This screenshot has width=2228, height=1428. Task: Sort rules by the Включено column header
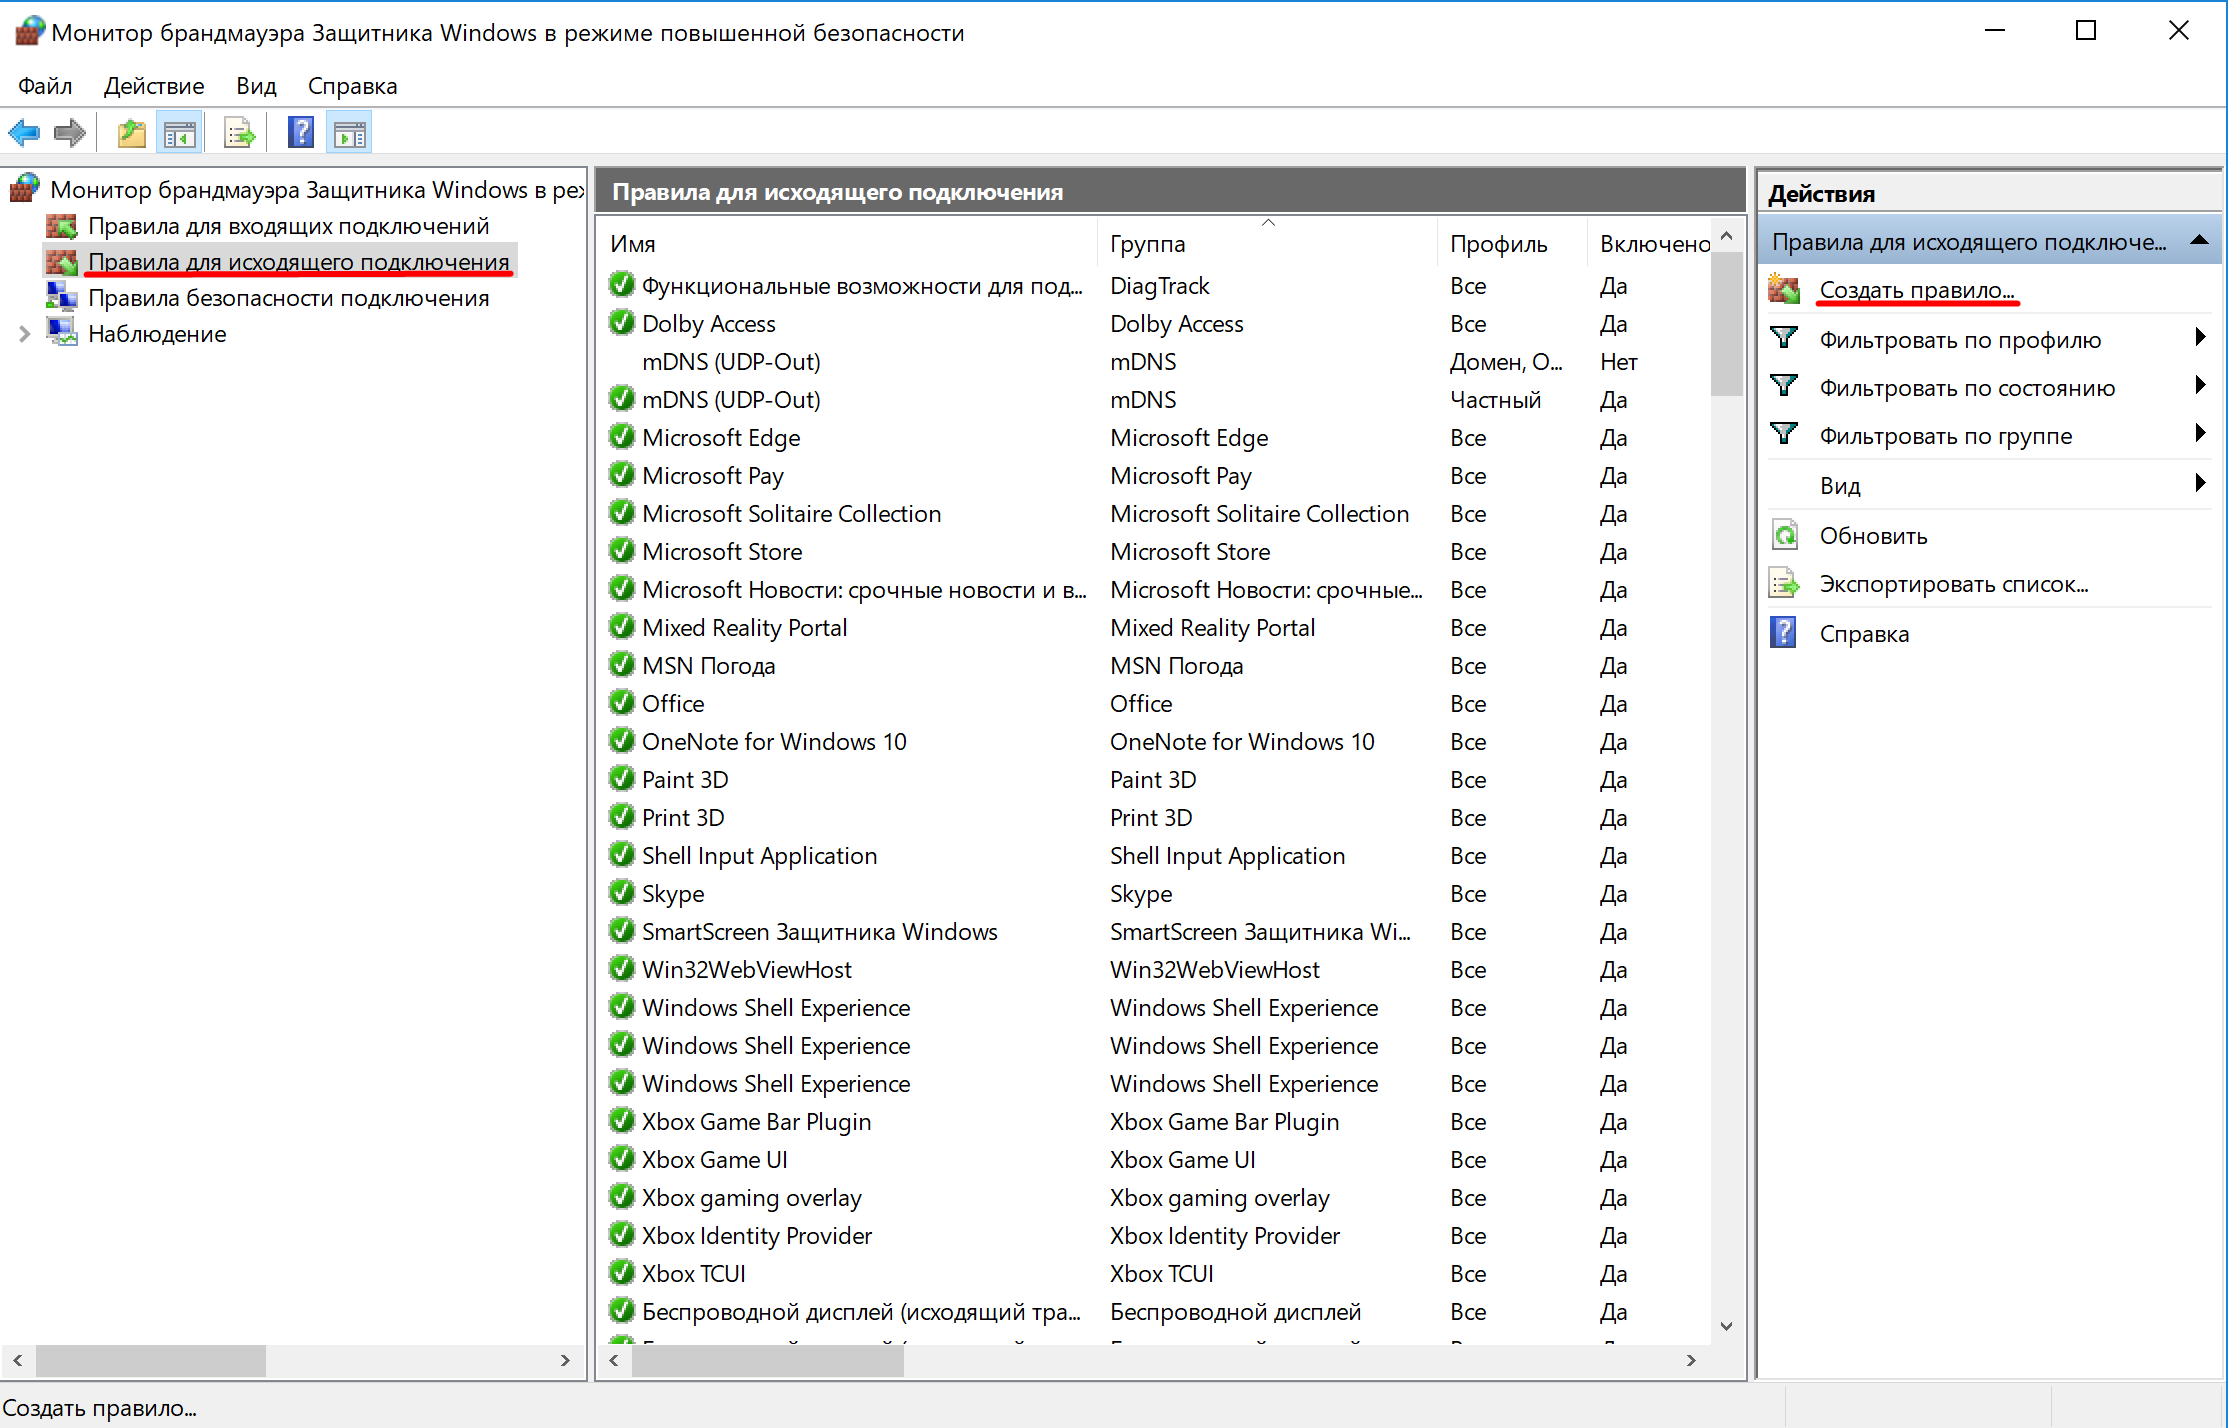(x=1650, y=243)
